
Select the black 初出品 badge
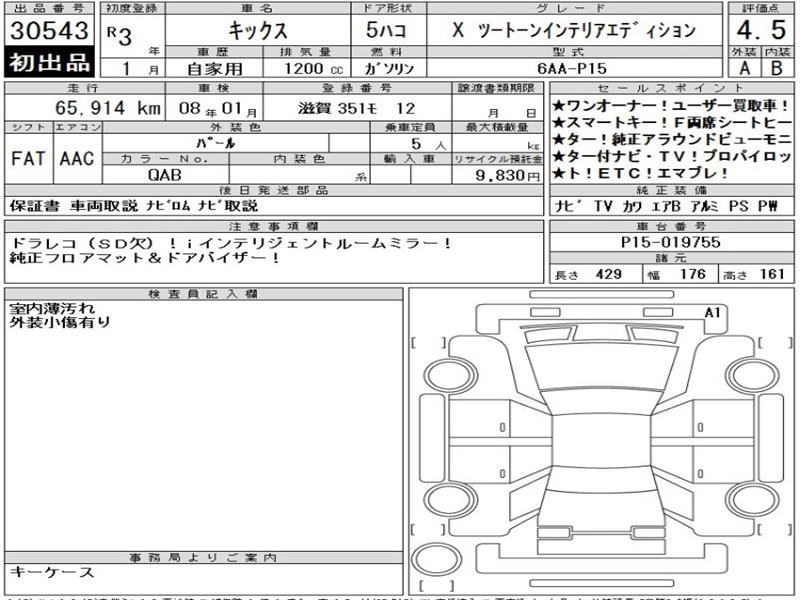click(49, 62)
